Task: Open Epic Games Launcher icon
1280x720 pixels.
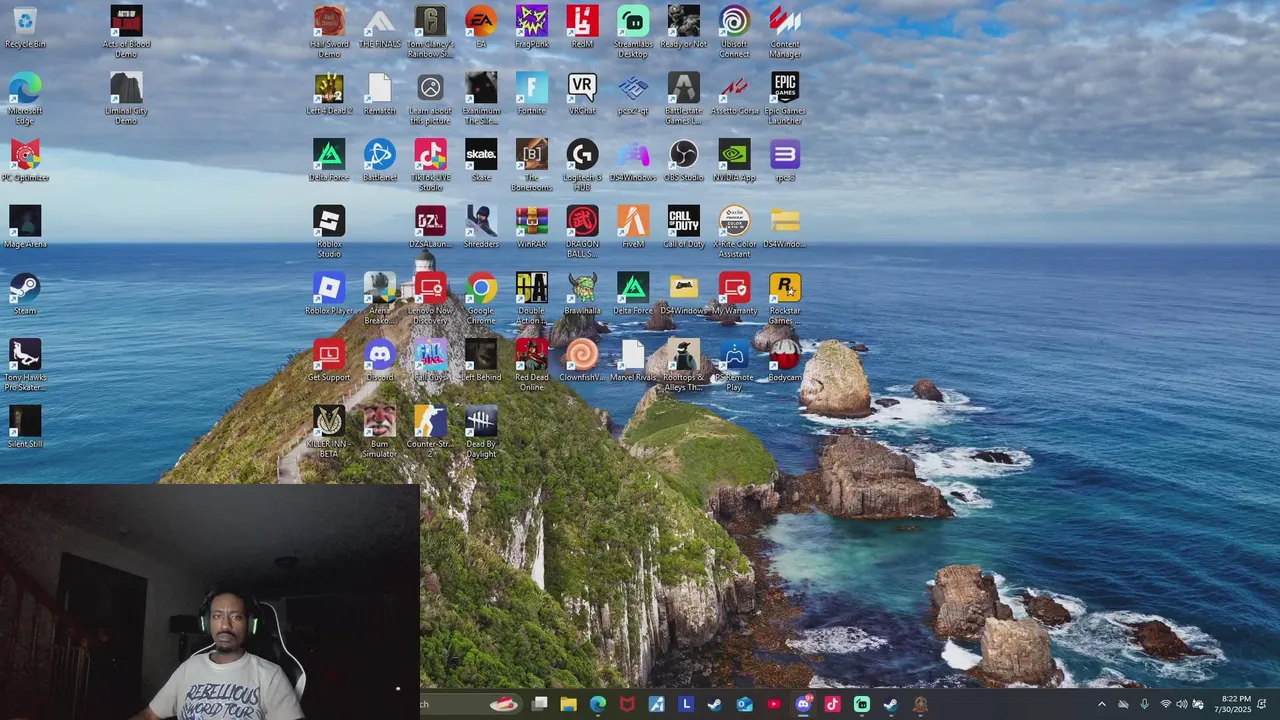Action: coord(785,99)
